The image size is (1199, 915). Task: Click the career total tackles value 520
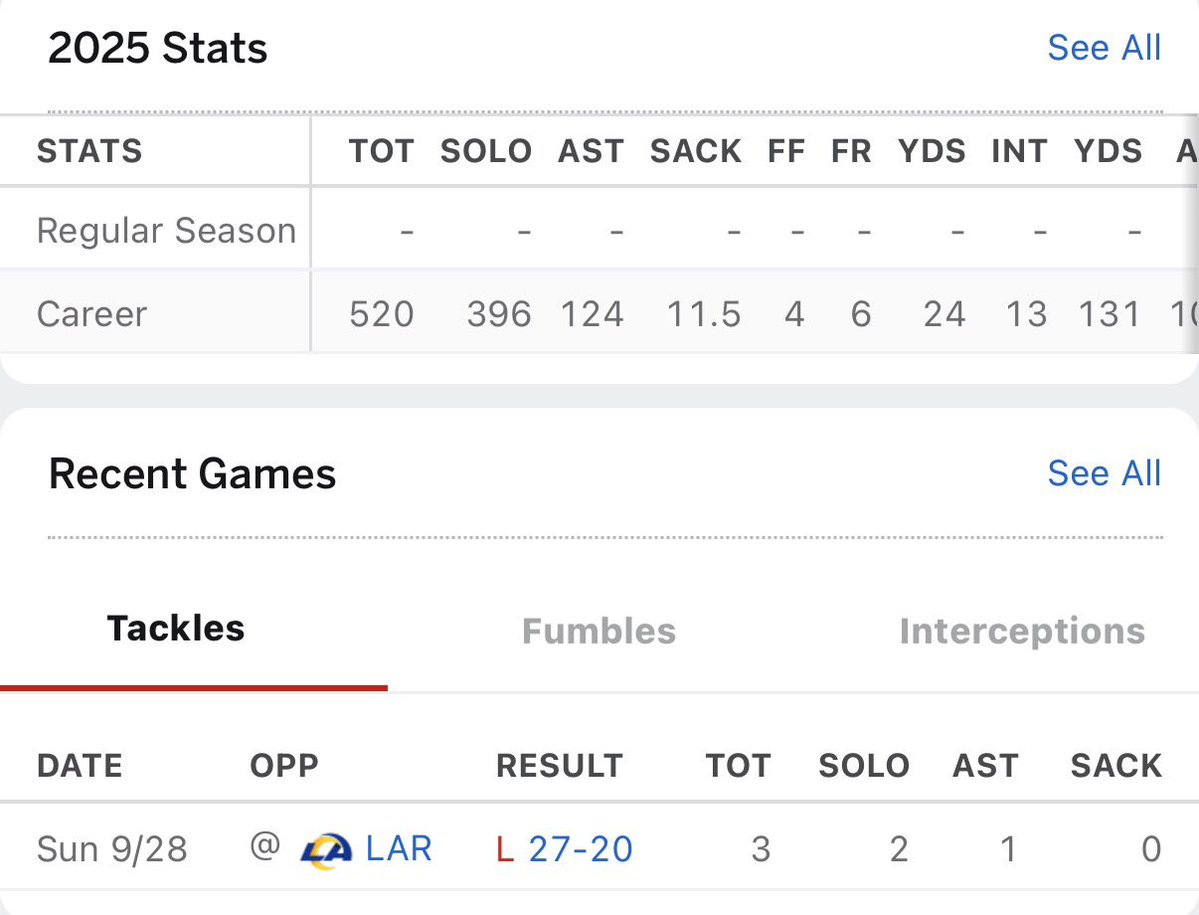coord(381,314)
